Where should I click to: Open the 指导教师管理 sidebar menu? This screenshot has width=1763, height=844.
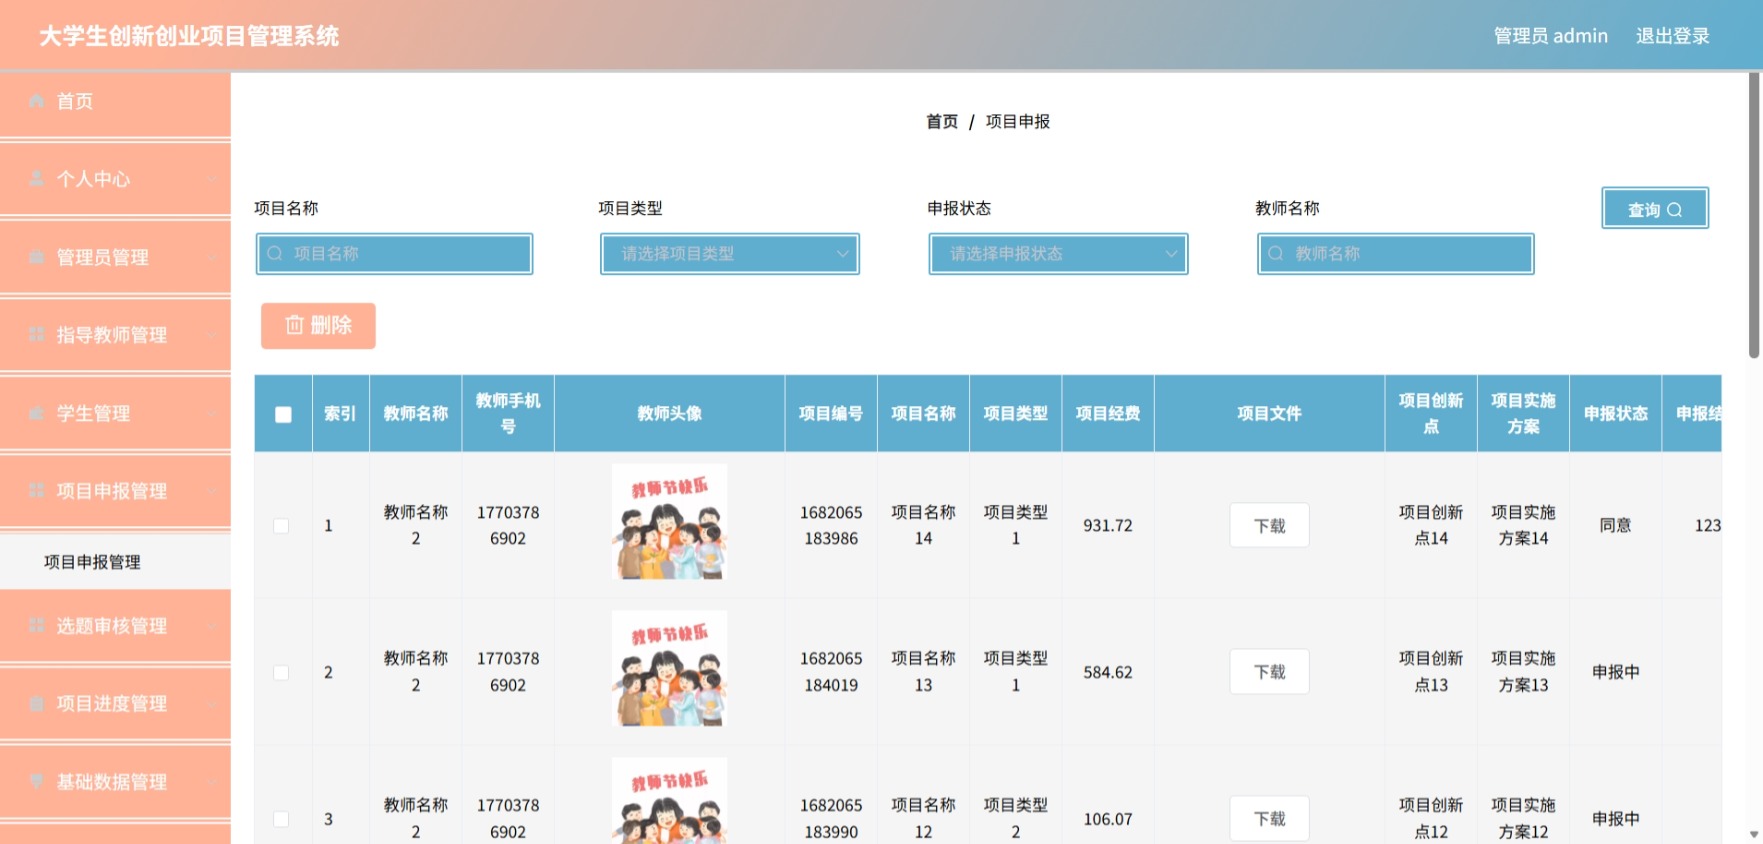pos(115,335)
